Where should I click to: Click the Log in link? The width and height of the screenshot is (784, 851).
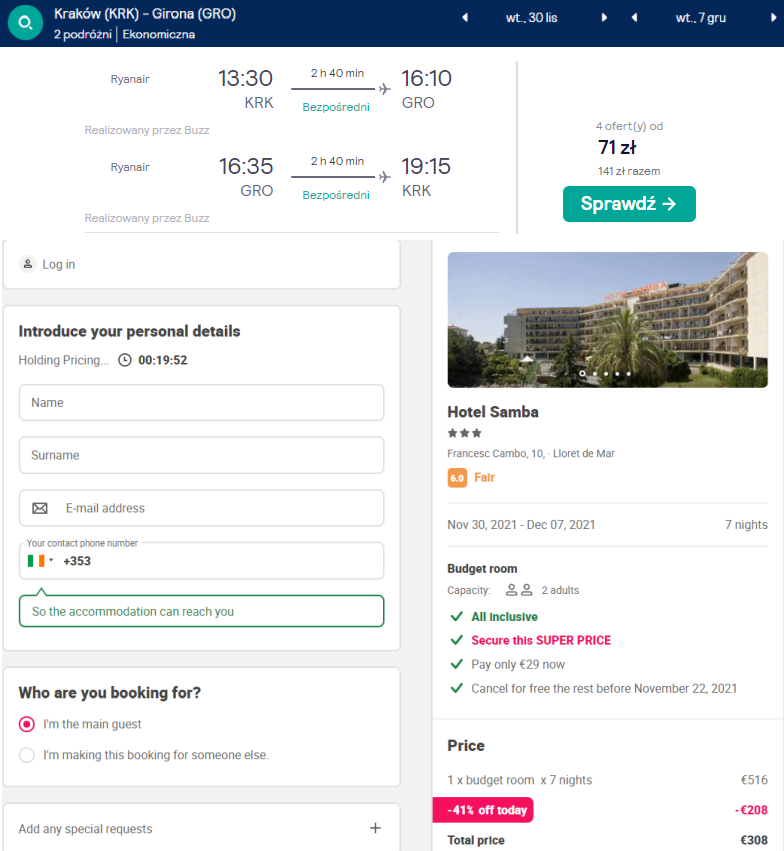(x=59, y=264)
